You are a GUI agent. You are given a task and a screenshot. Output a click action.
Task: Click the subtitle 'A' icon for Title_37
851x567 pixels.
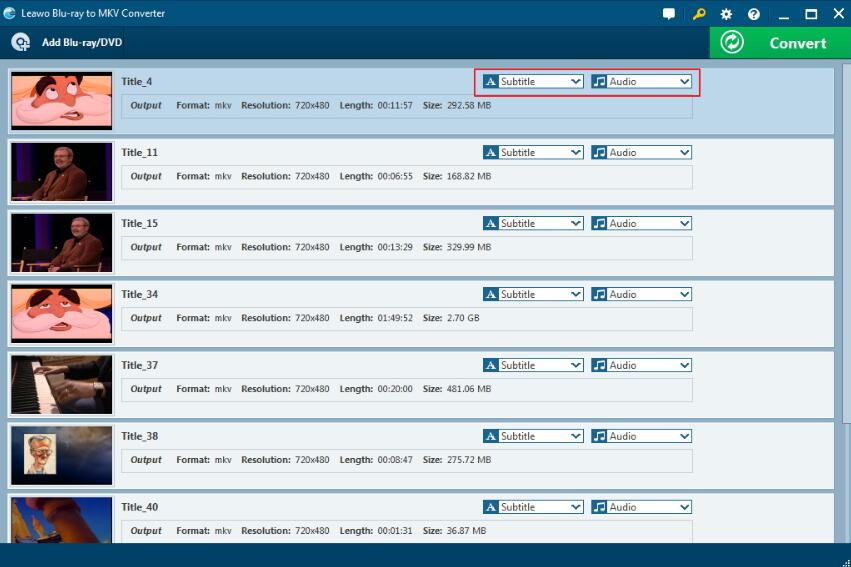[491, 365]
